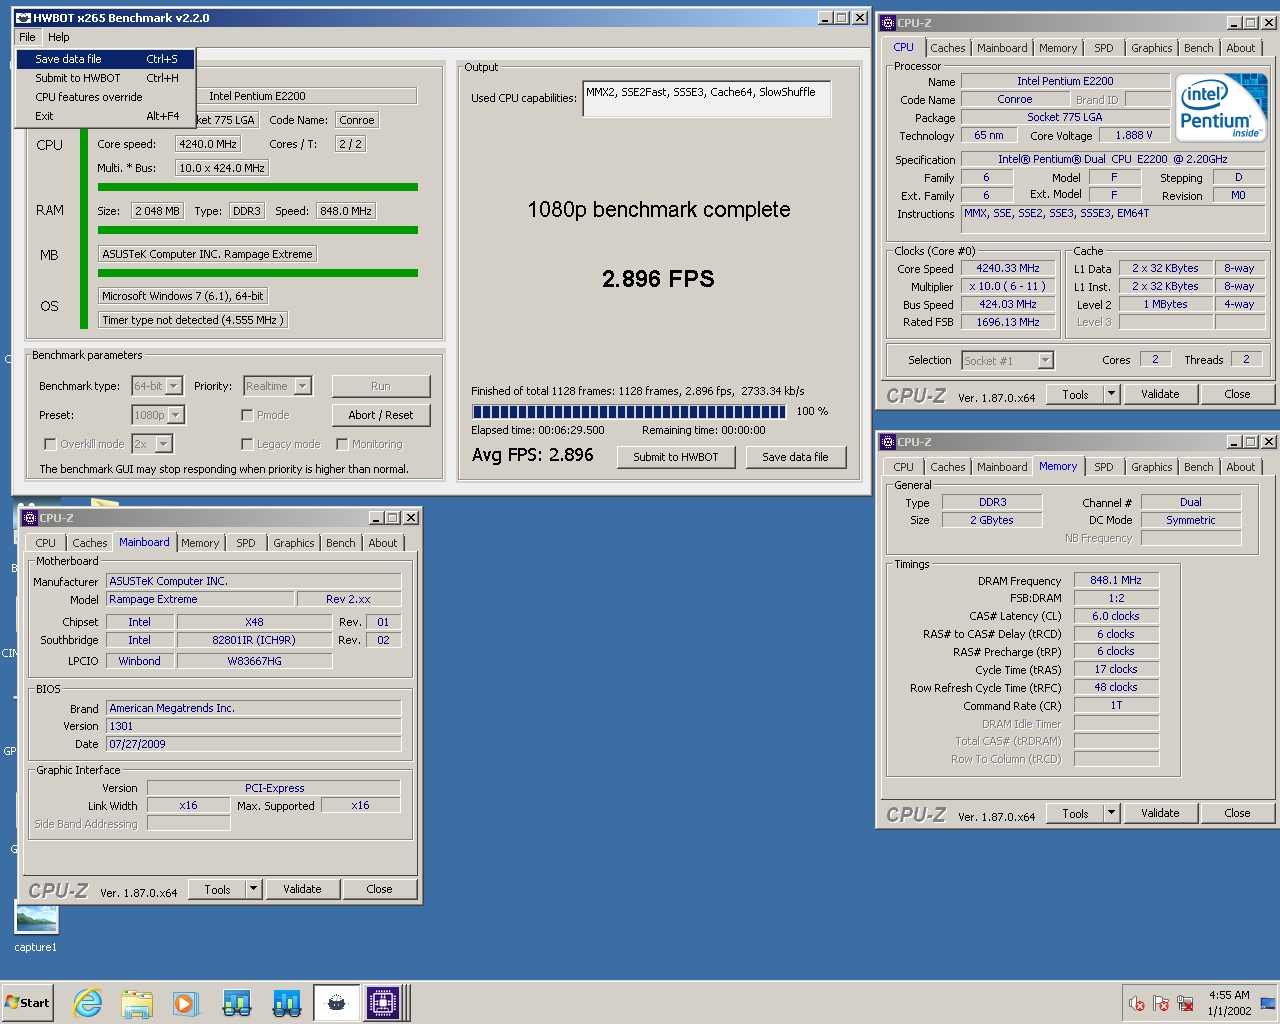This screenshot has width=1280, height=1024.
Task: Click the first bar-chart glasses taskbar icon
Action: tap(237, 1003)
